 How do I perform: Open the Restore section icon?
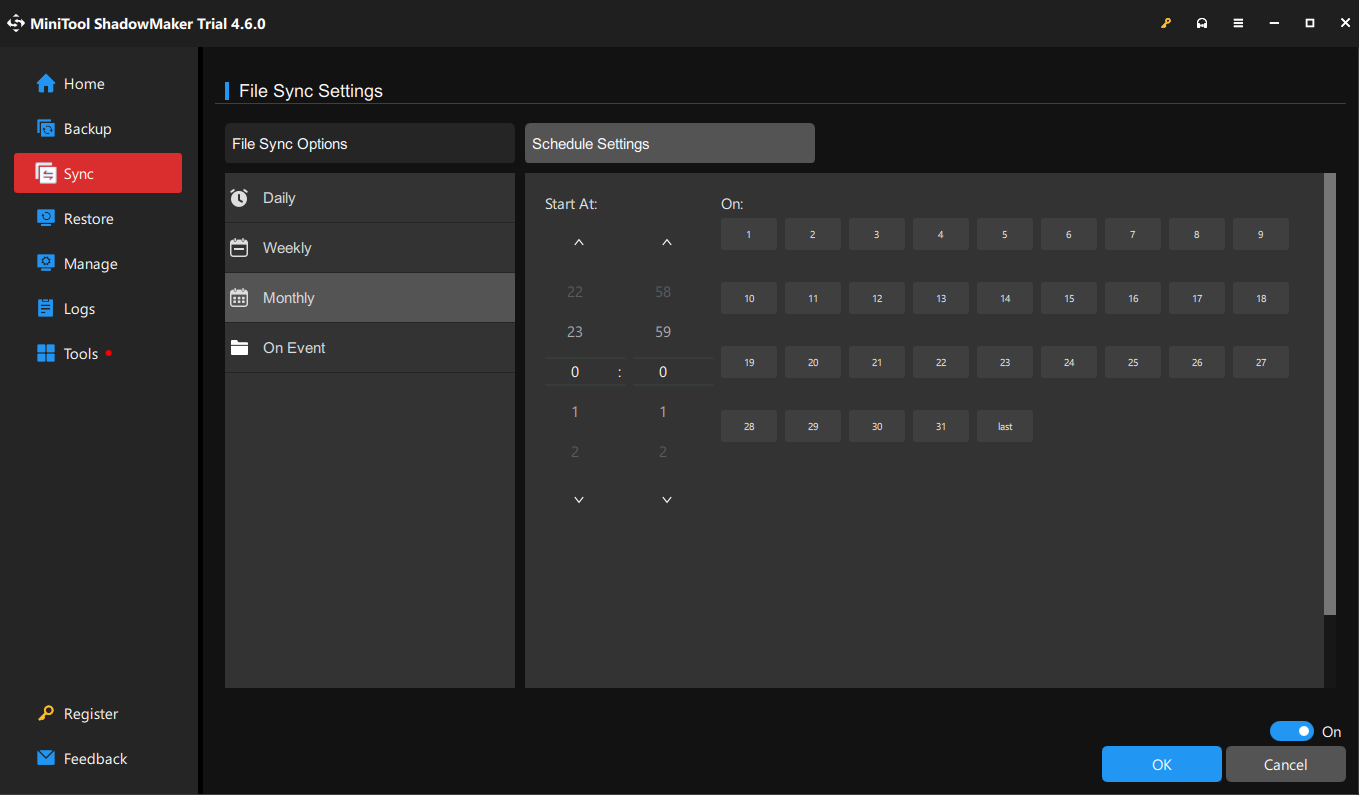click(46, 219)
